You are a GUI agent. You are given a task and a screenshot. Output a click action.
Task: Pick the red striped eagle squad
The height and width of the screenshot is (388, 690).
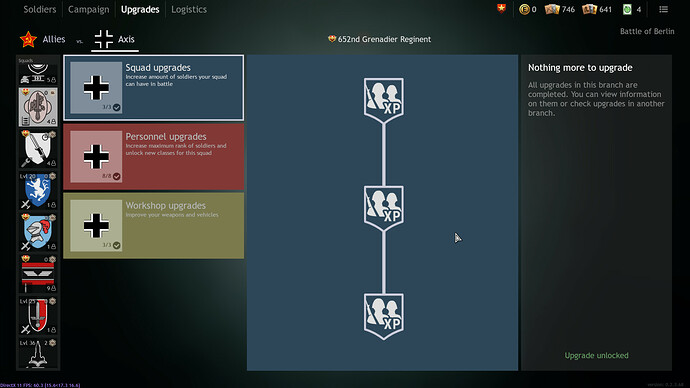coord(38,274)
